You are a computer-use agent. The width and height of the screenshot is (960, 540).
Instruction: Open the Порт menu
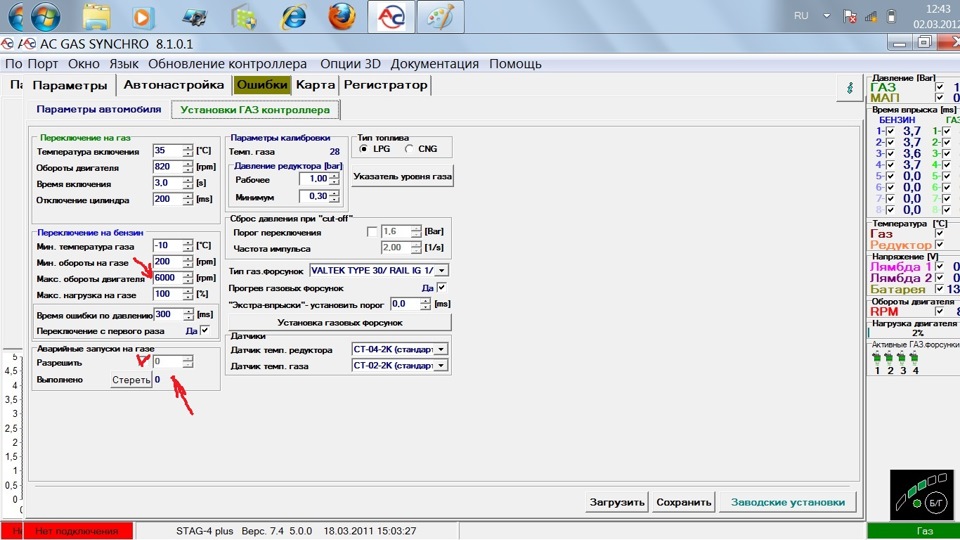[x=43, y=64]
